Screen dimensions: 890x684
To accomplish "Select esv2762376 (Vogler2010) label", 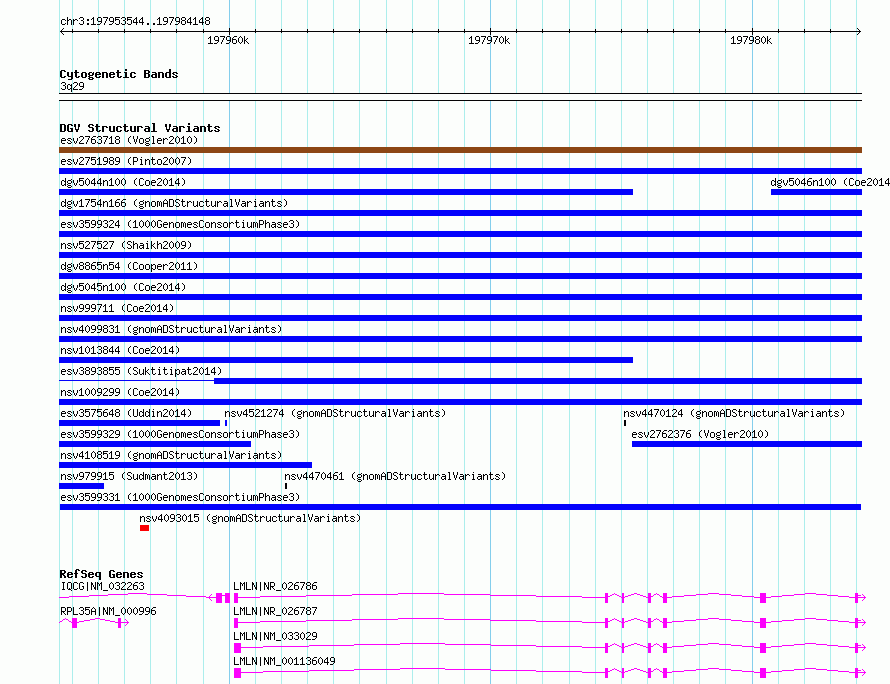I will (x=700, y=434).
